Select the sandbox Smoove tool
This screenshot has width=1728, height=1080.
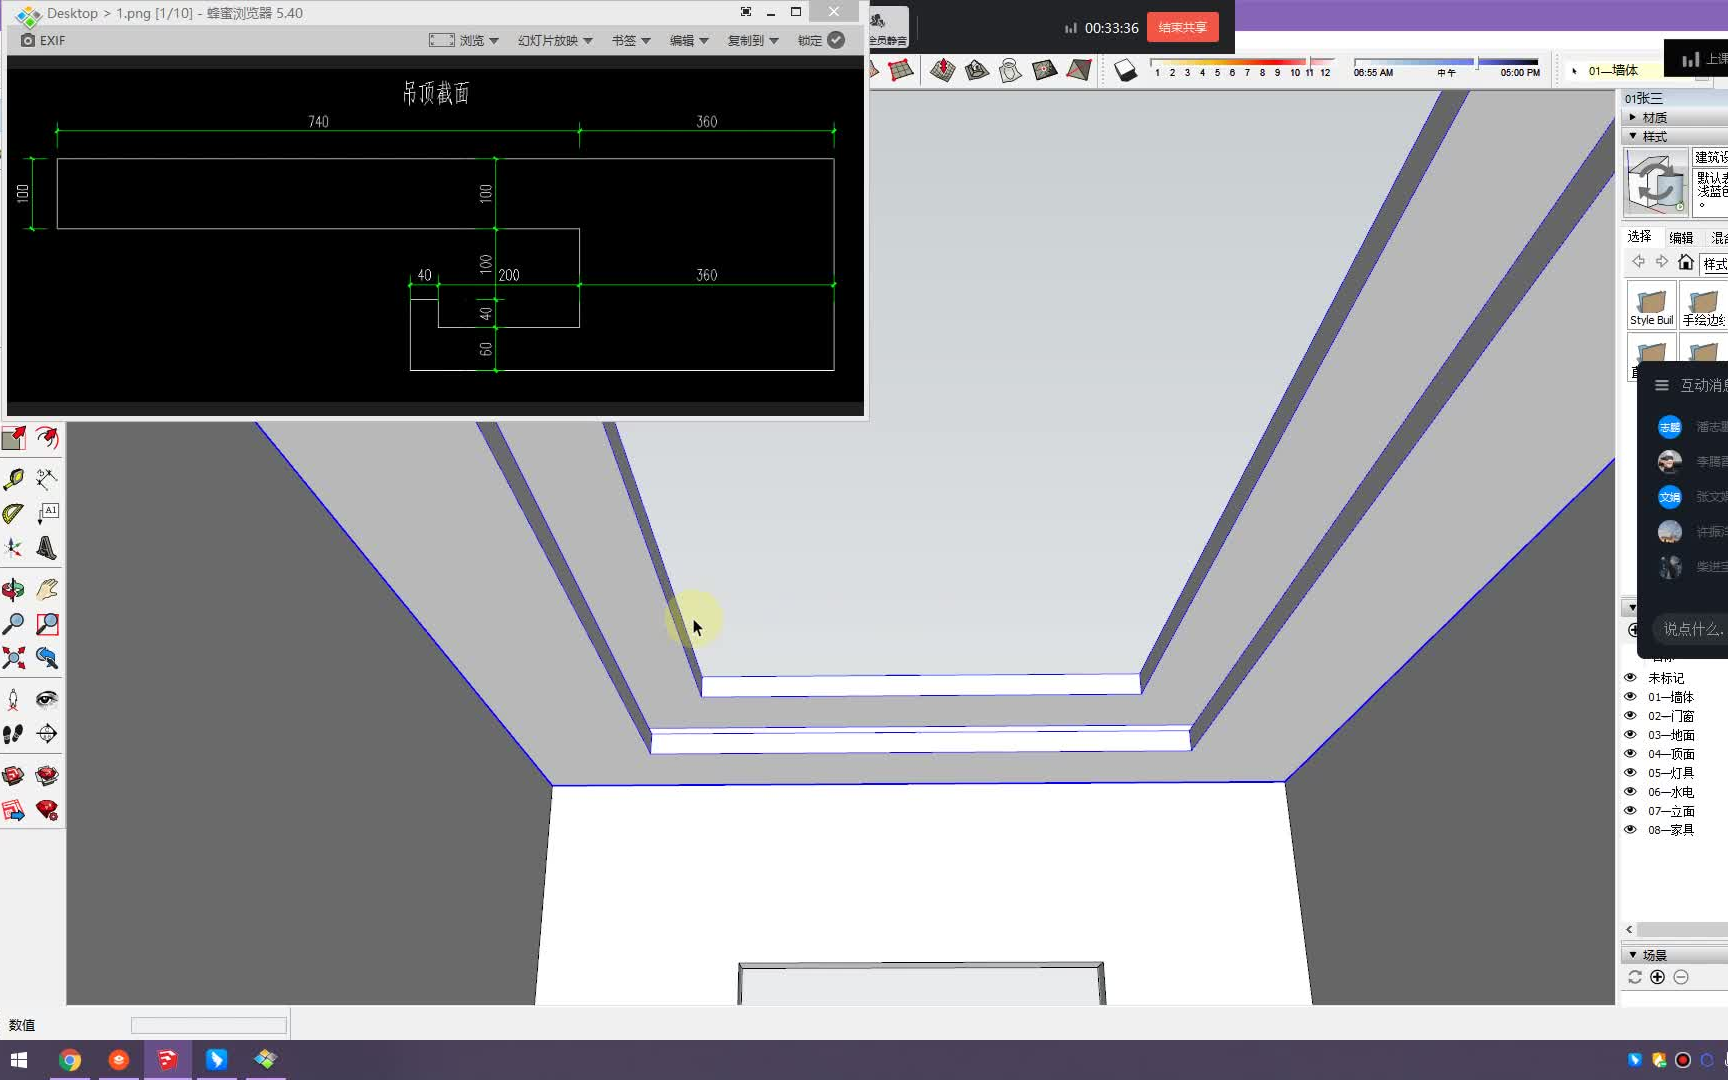[x=943, y=70]
